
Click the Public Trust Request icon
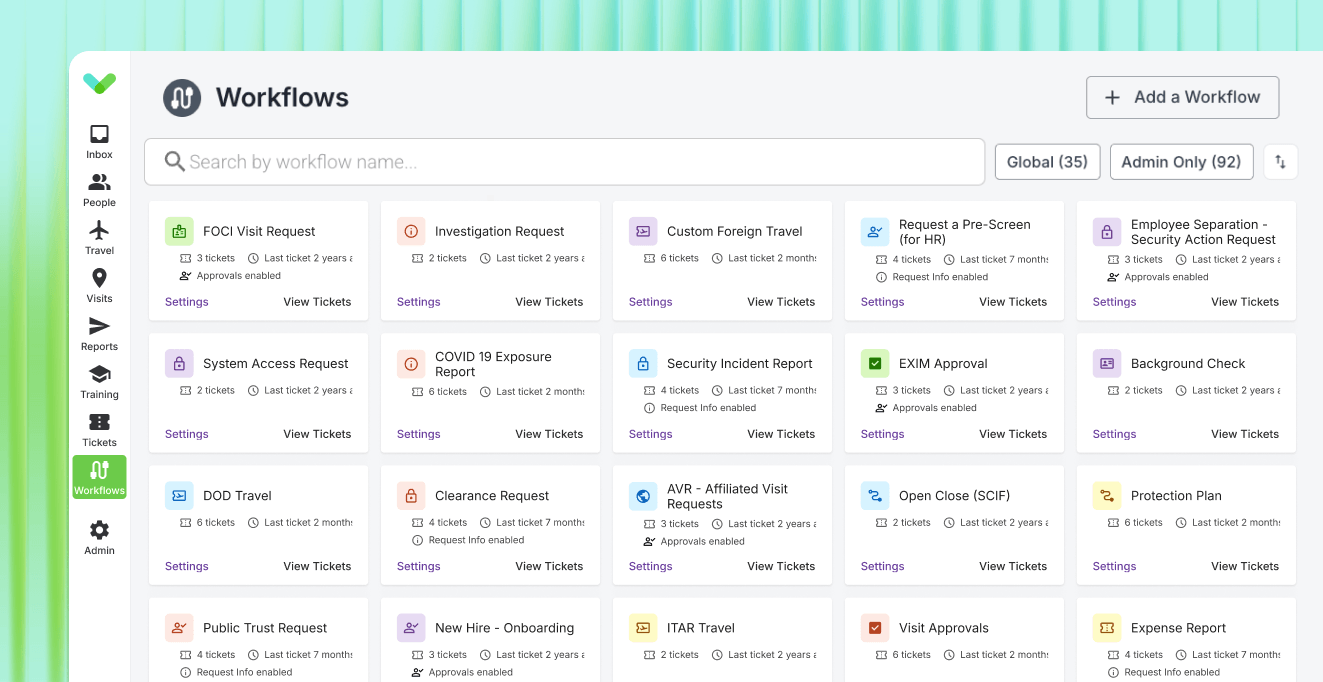coord(179,627)
